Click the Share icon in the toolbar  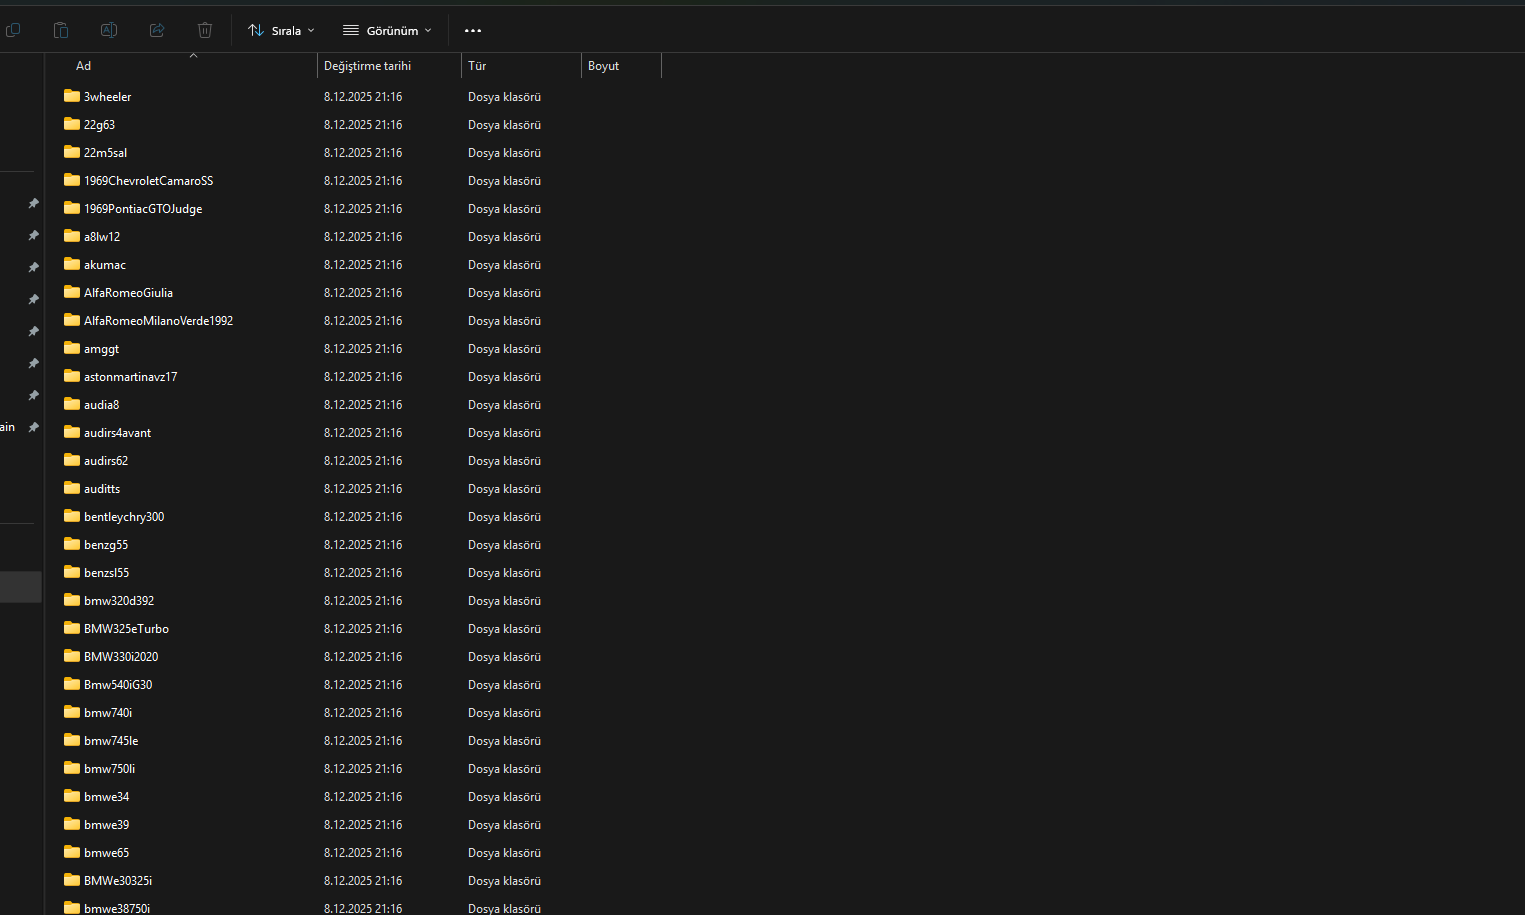[157, 30]
